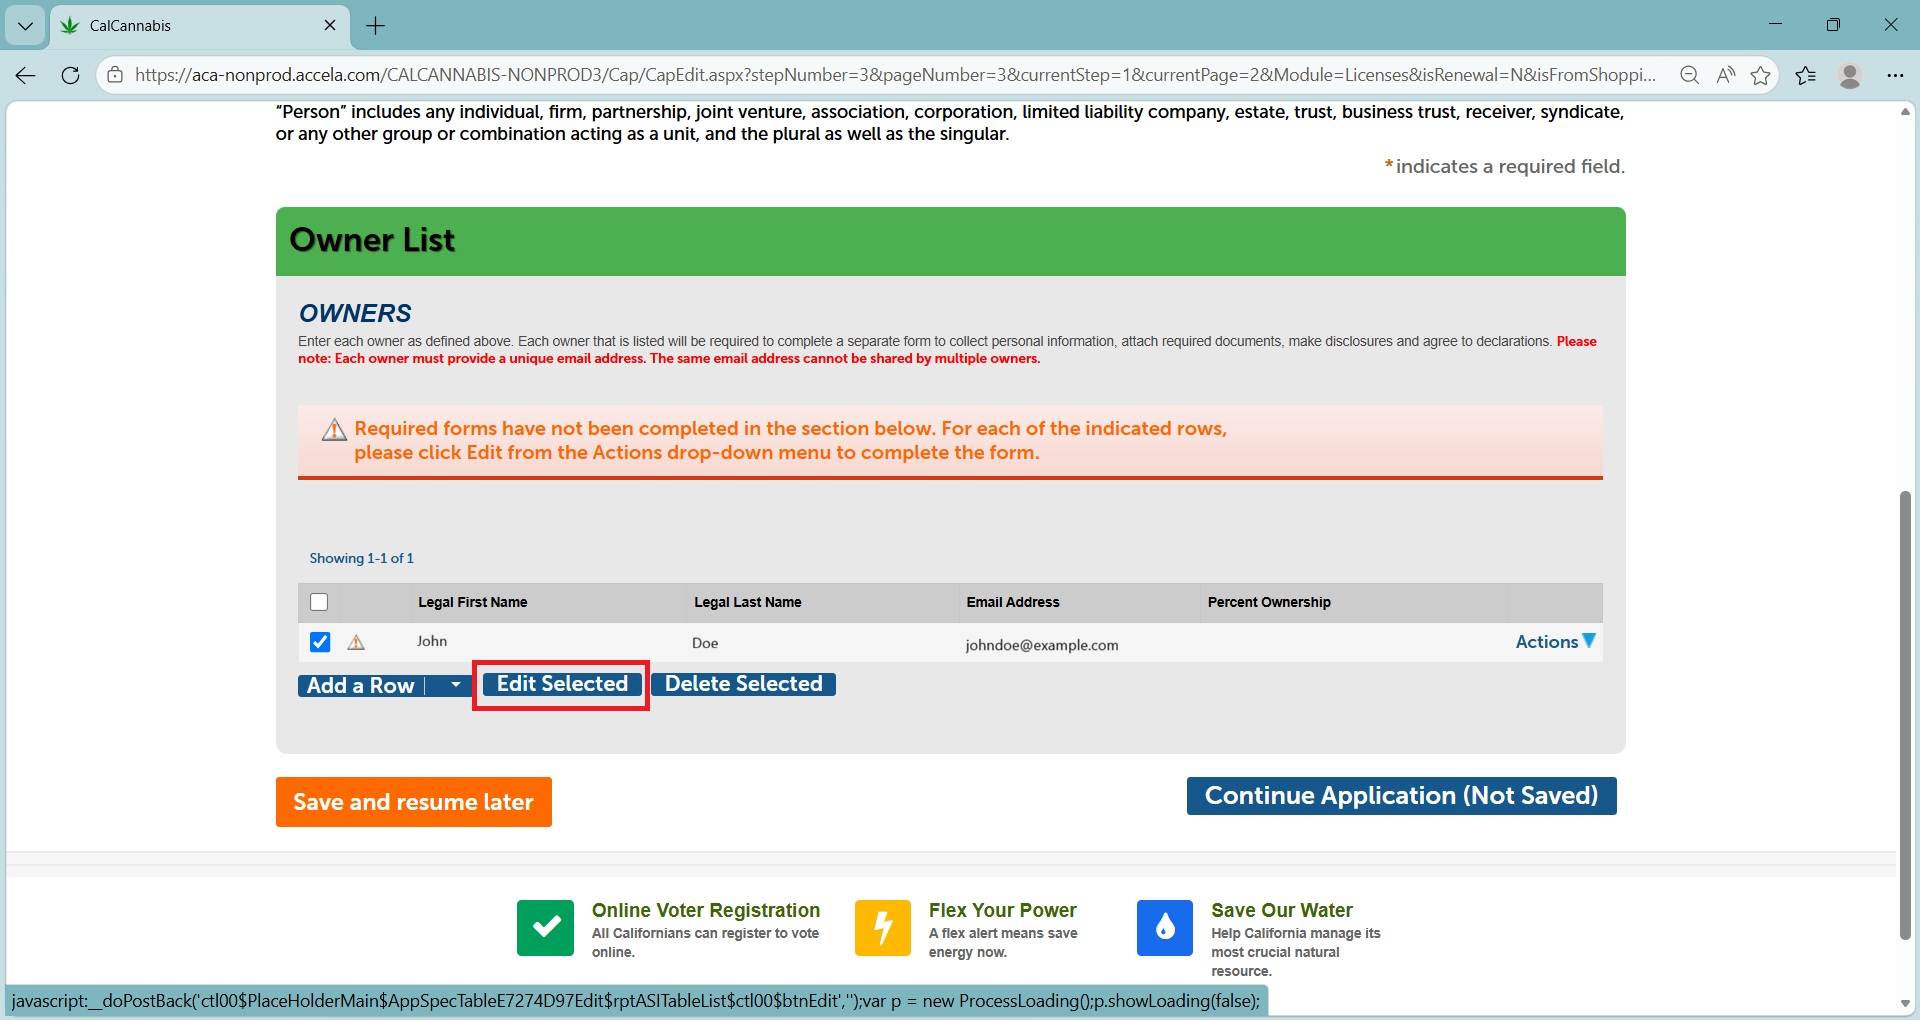Open the zoom magnifier control
Image resolution: width=1920 pixels, height=1020 pixels.
[1690, 75]
